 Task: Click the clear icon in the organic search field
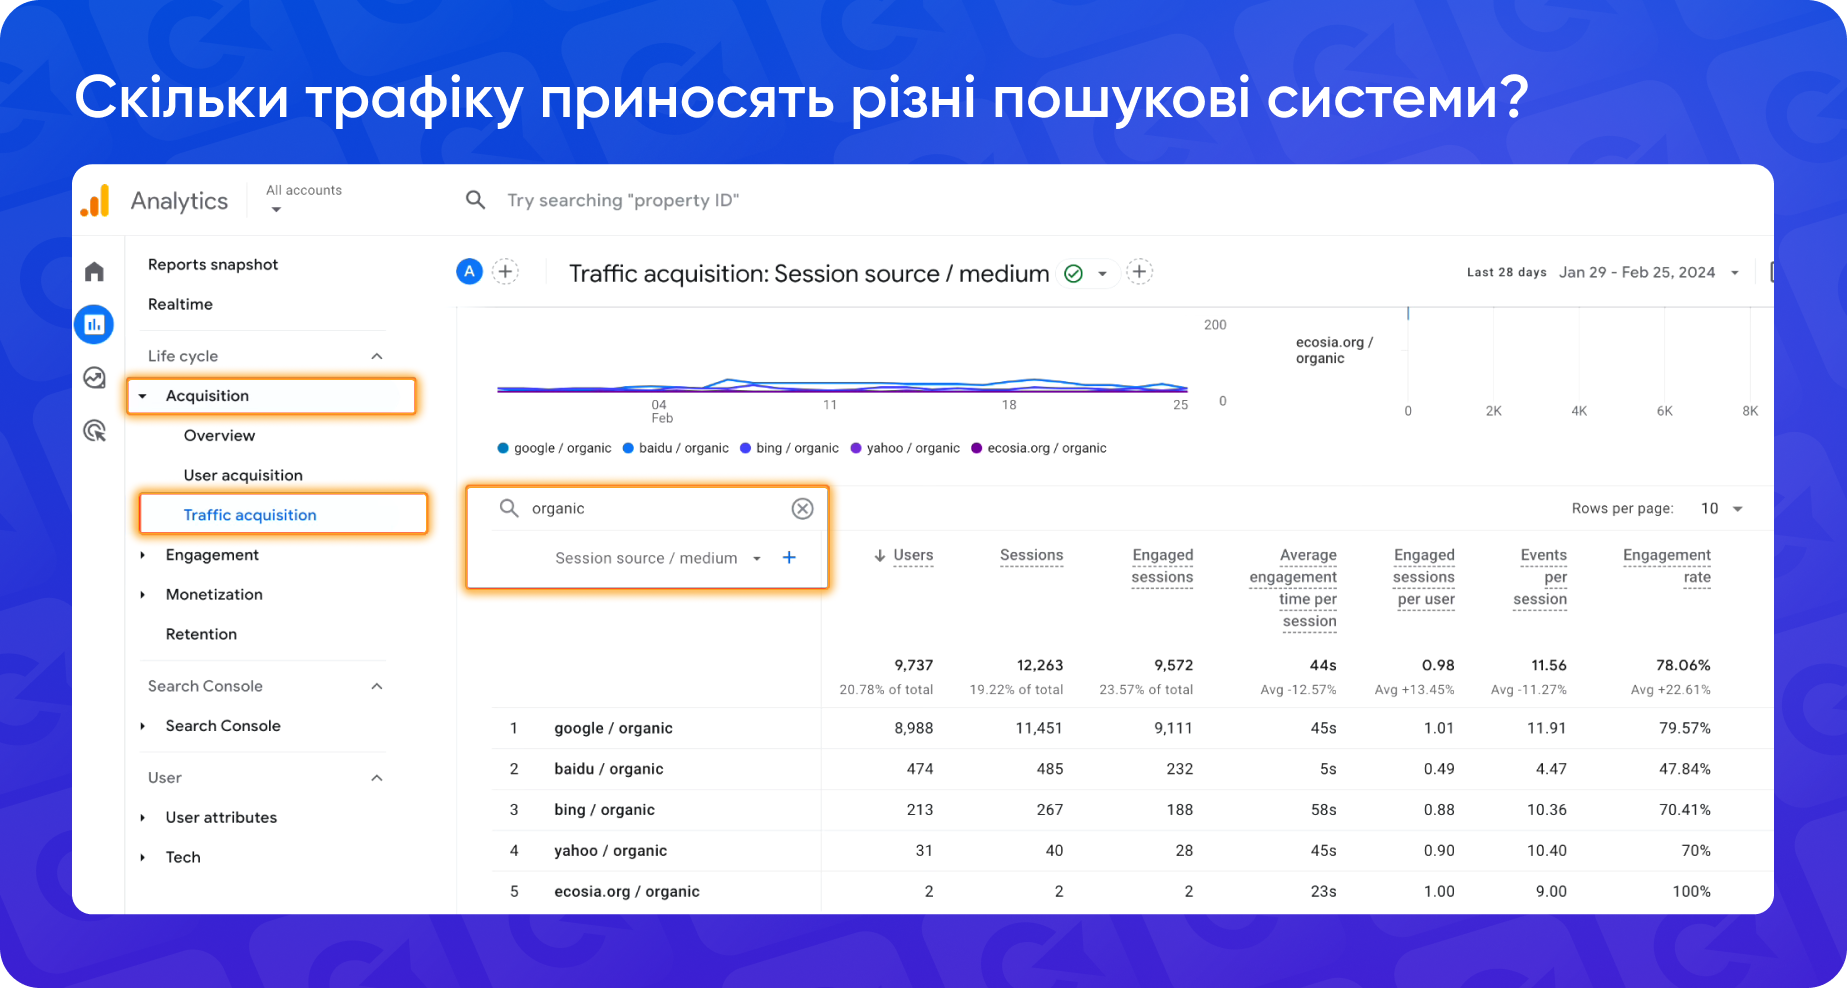(x=802, y=508)
